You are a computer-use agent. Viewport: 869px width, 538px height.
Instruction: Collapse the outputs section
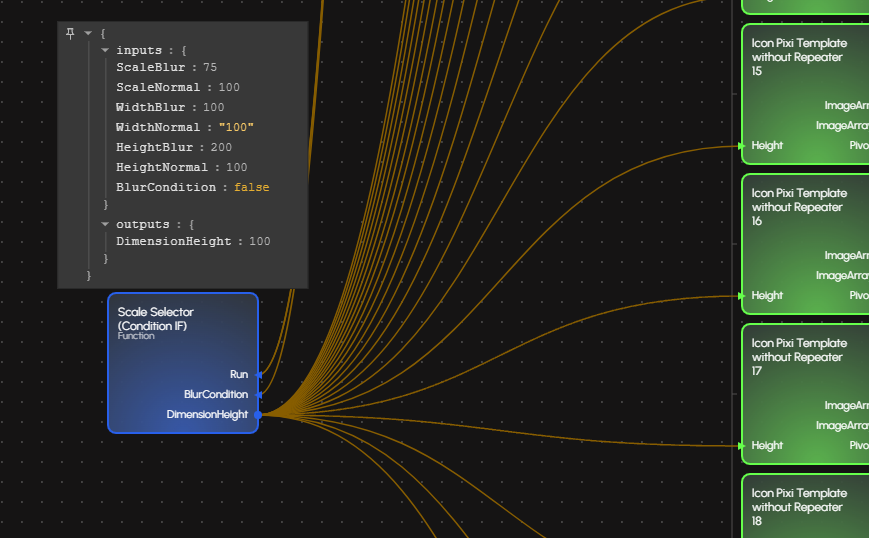point(105,224)
